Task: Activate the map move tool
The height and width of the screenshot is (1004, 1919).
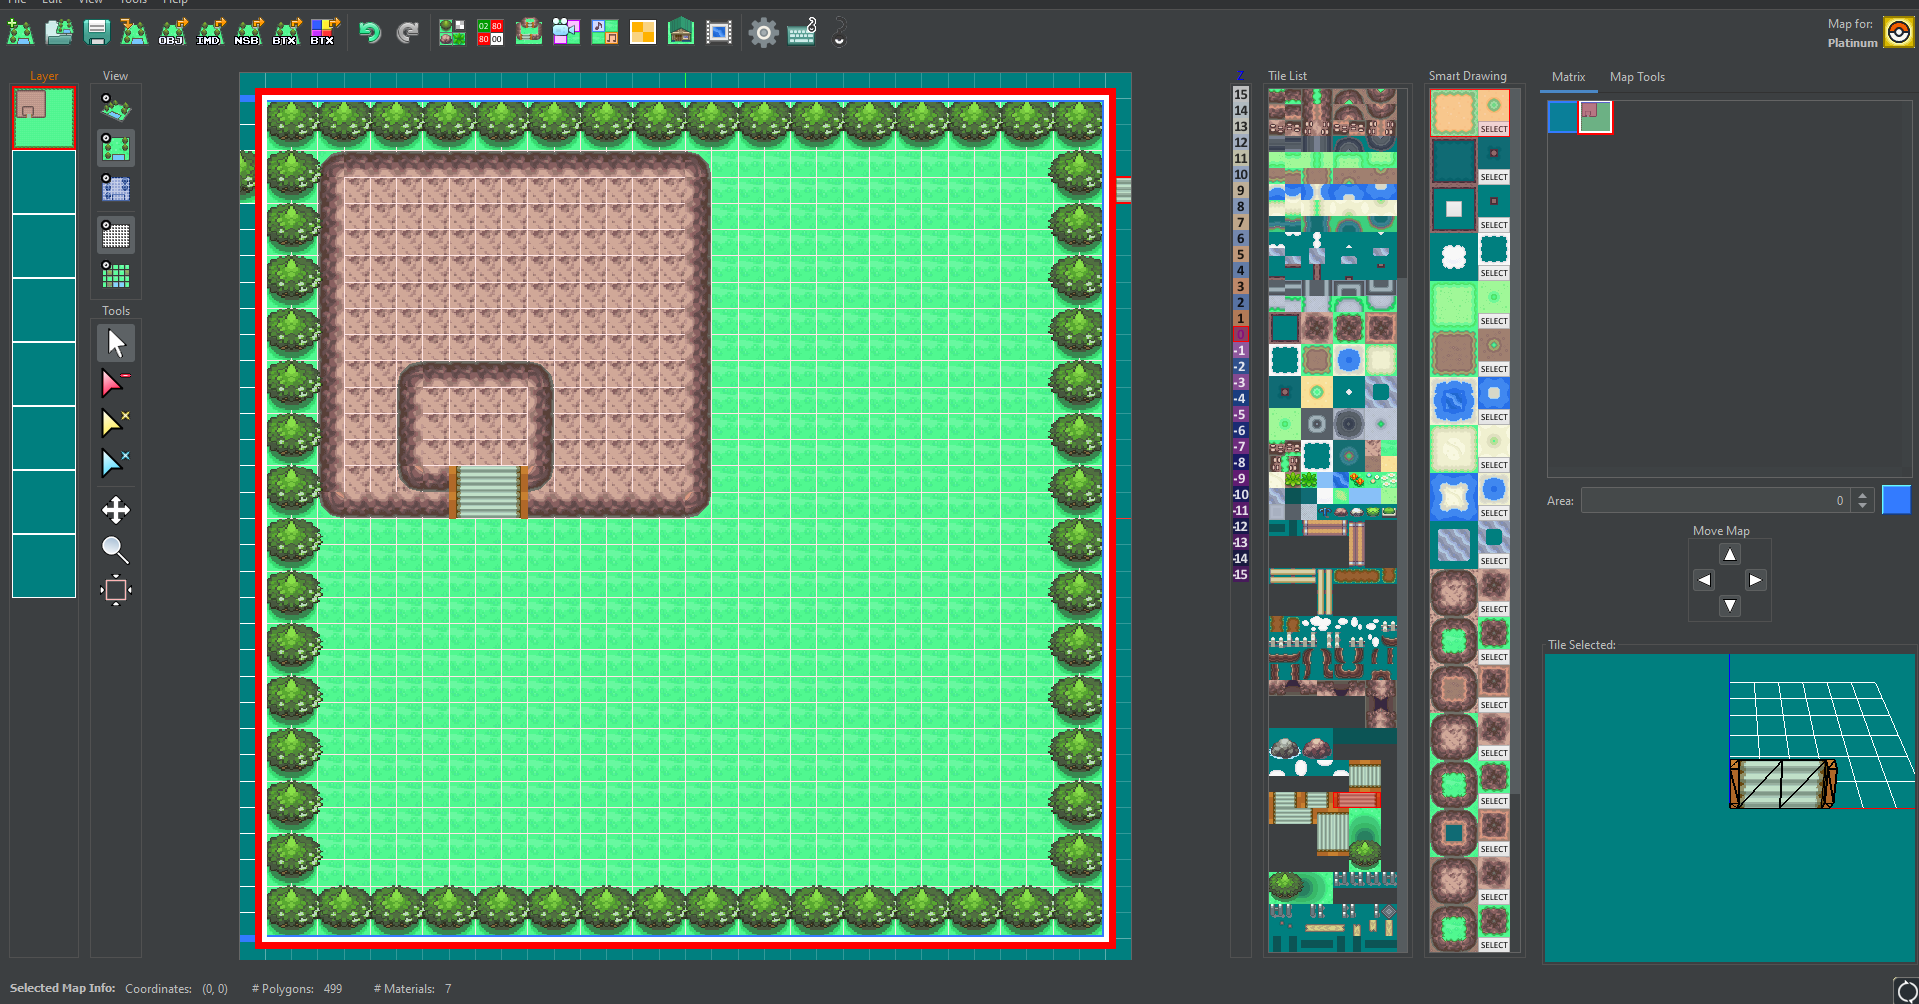Action: pyautogui.click(x=116, y=510)
